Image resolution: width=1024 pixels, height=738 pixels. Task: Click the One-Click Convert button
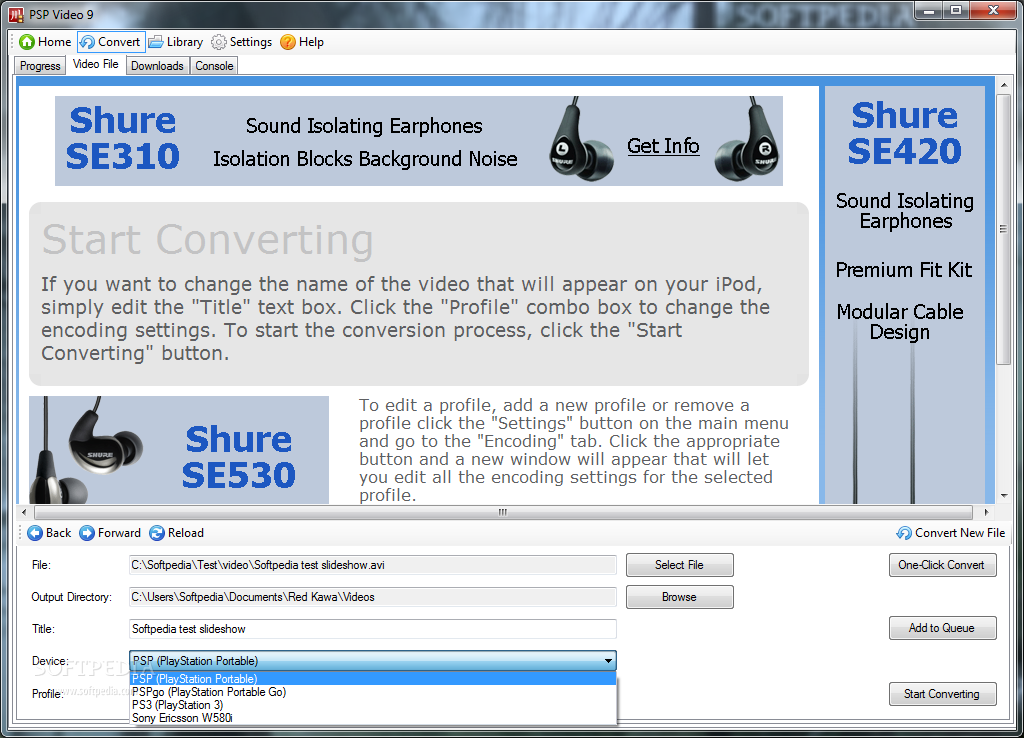tap(942, 565)
